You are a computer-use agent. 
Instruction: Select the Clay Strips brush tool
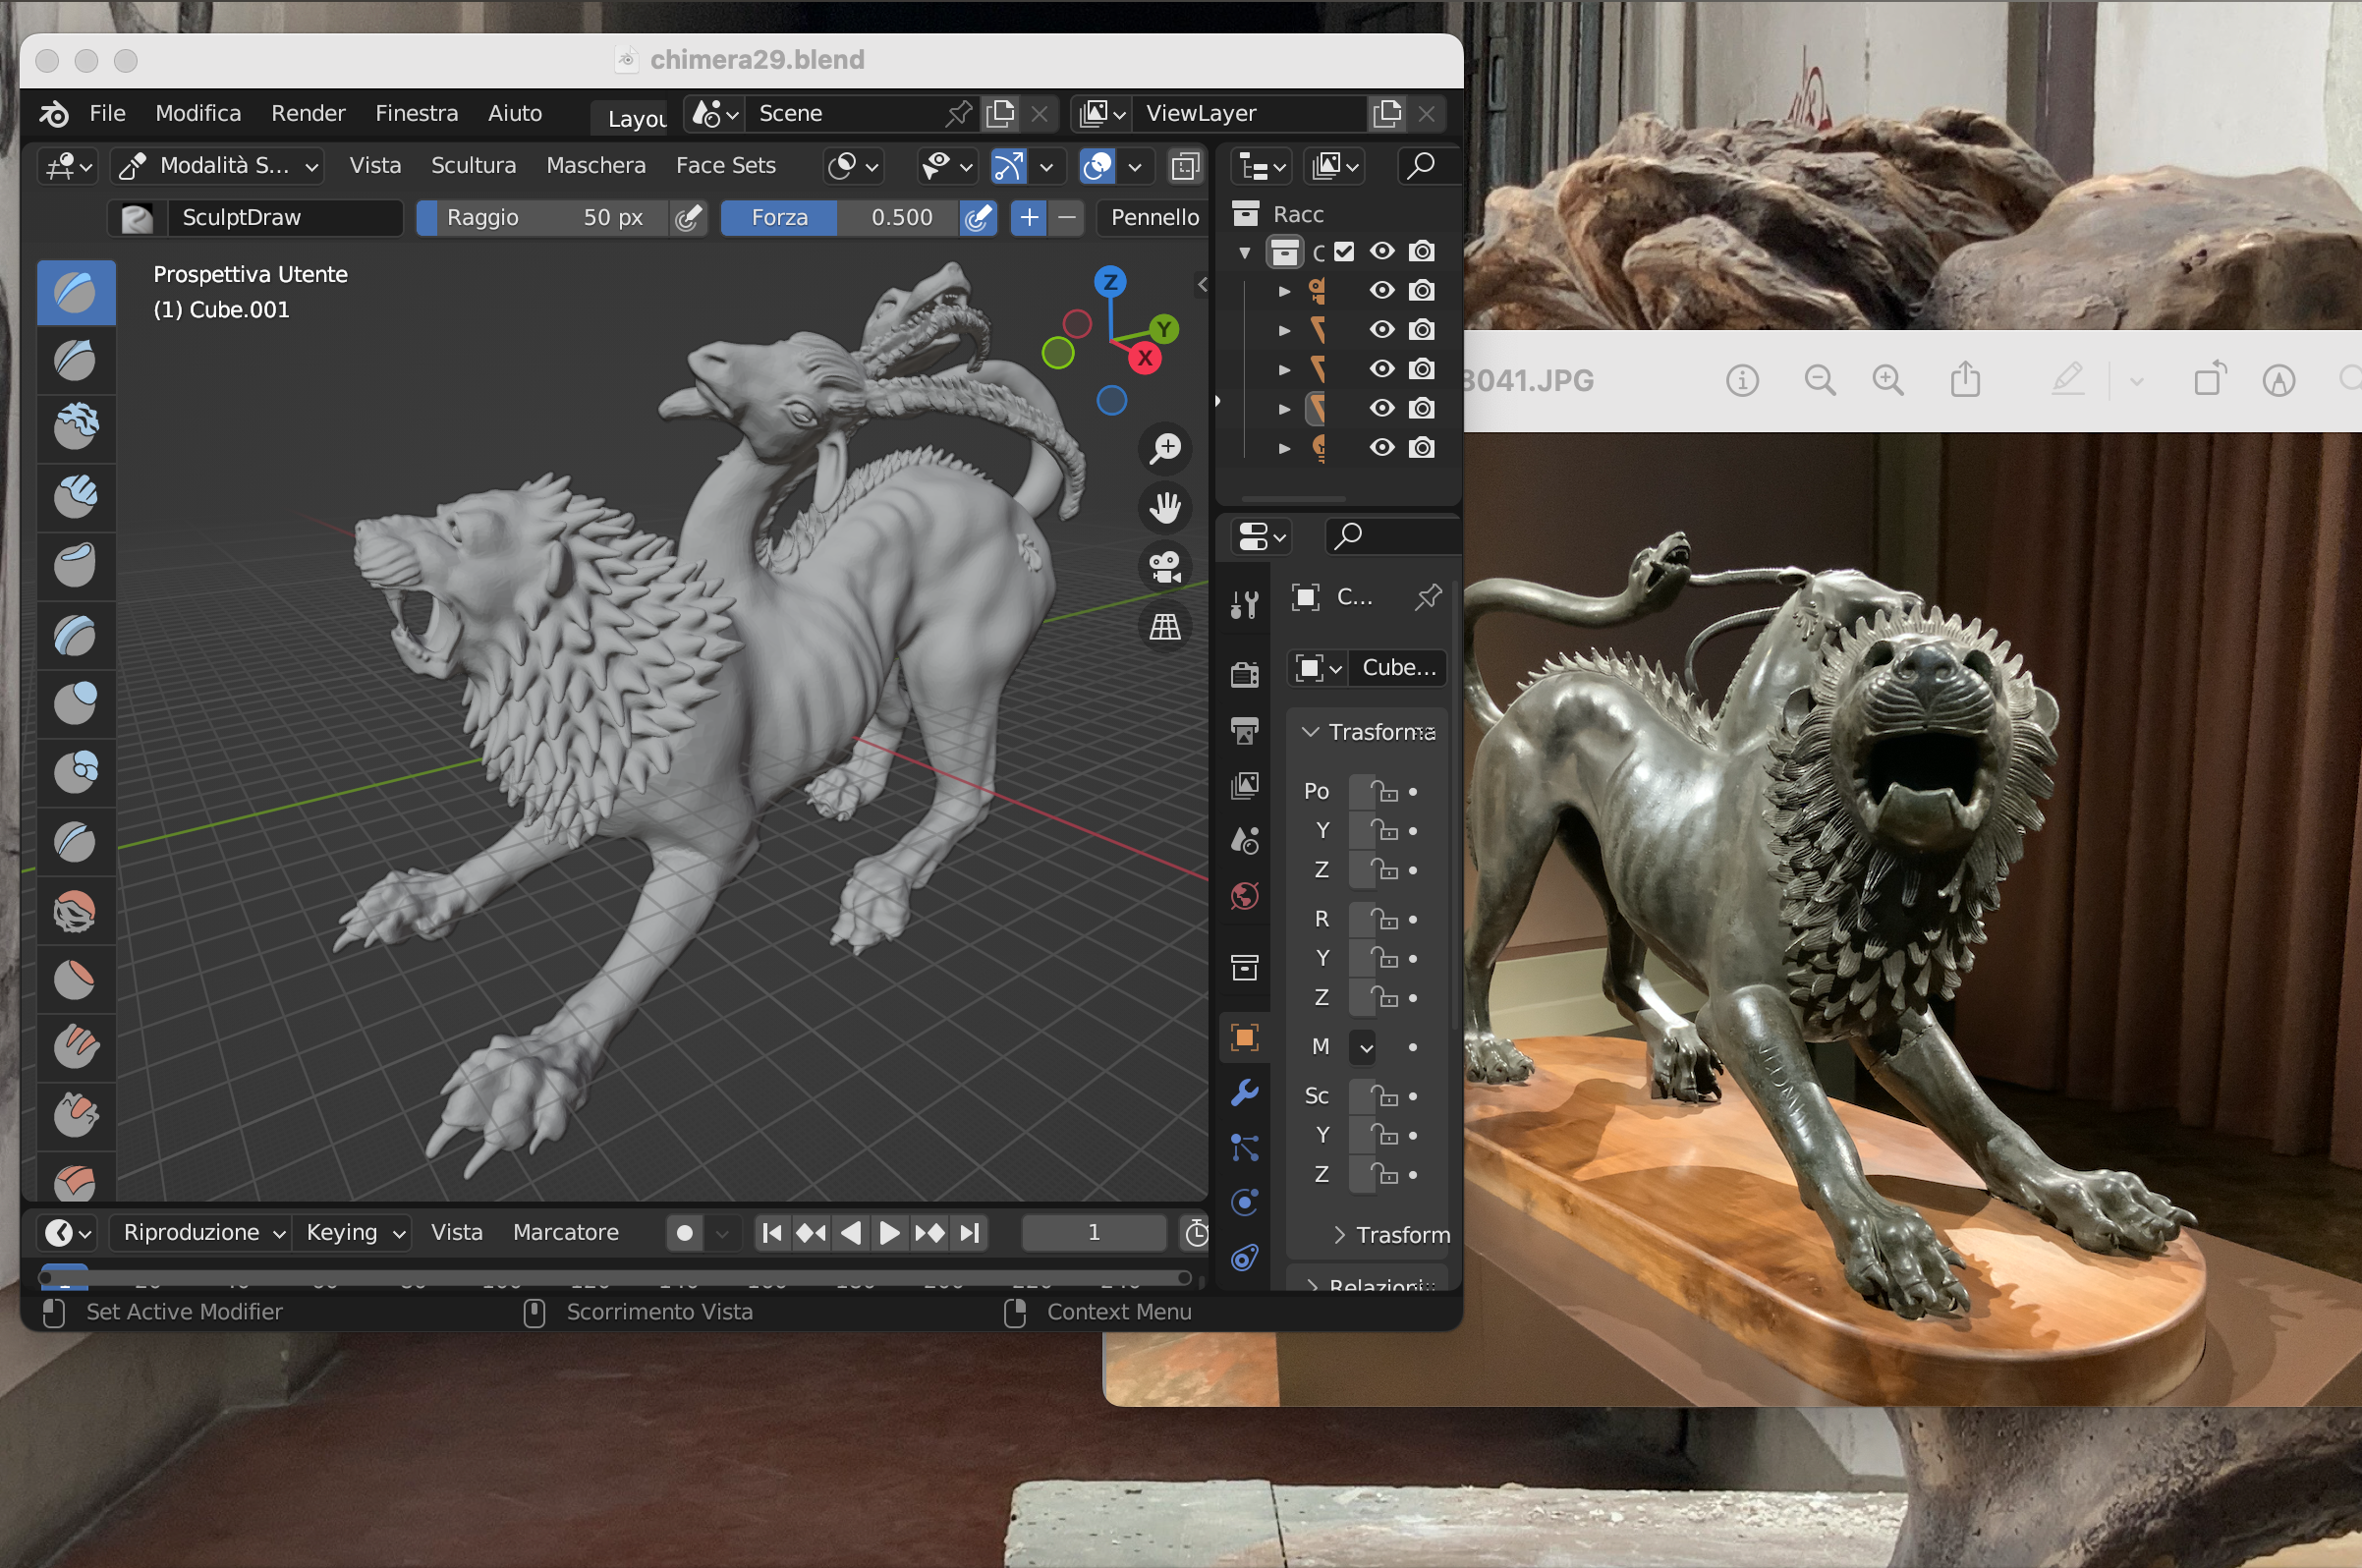[76, 497]
